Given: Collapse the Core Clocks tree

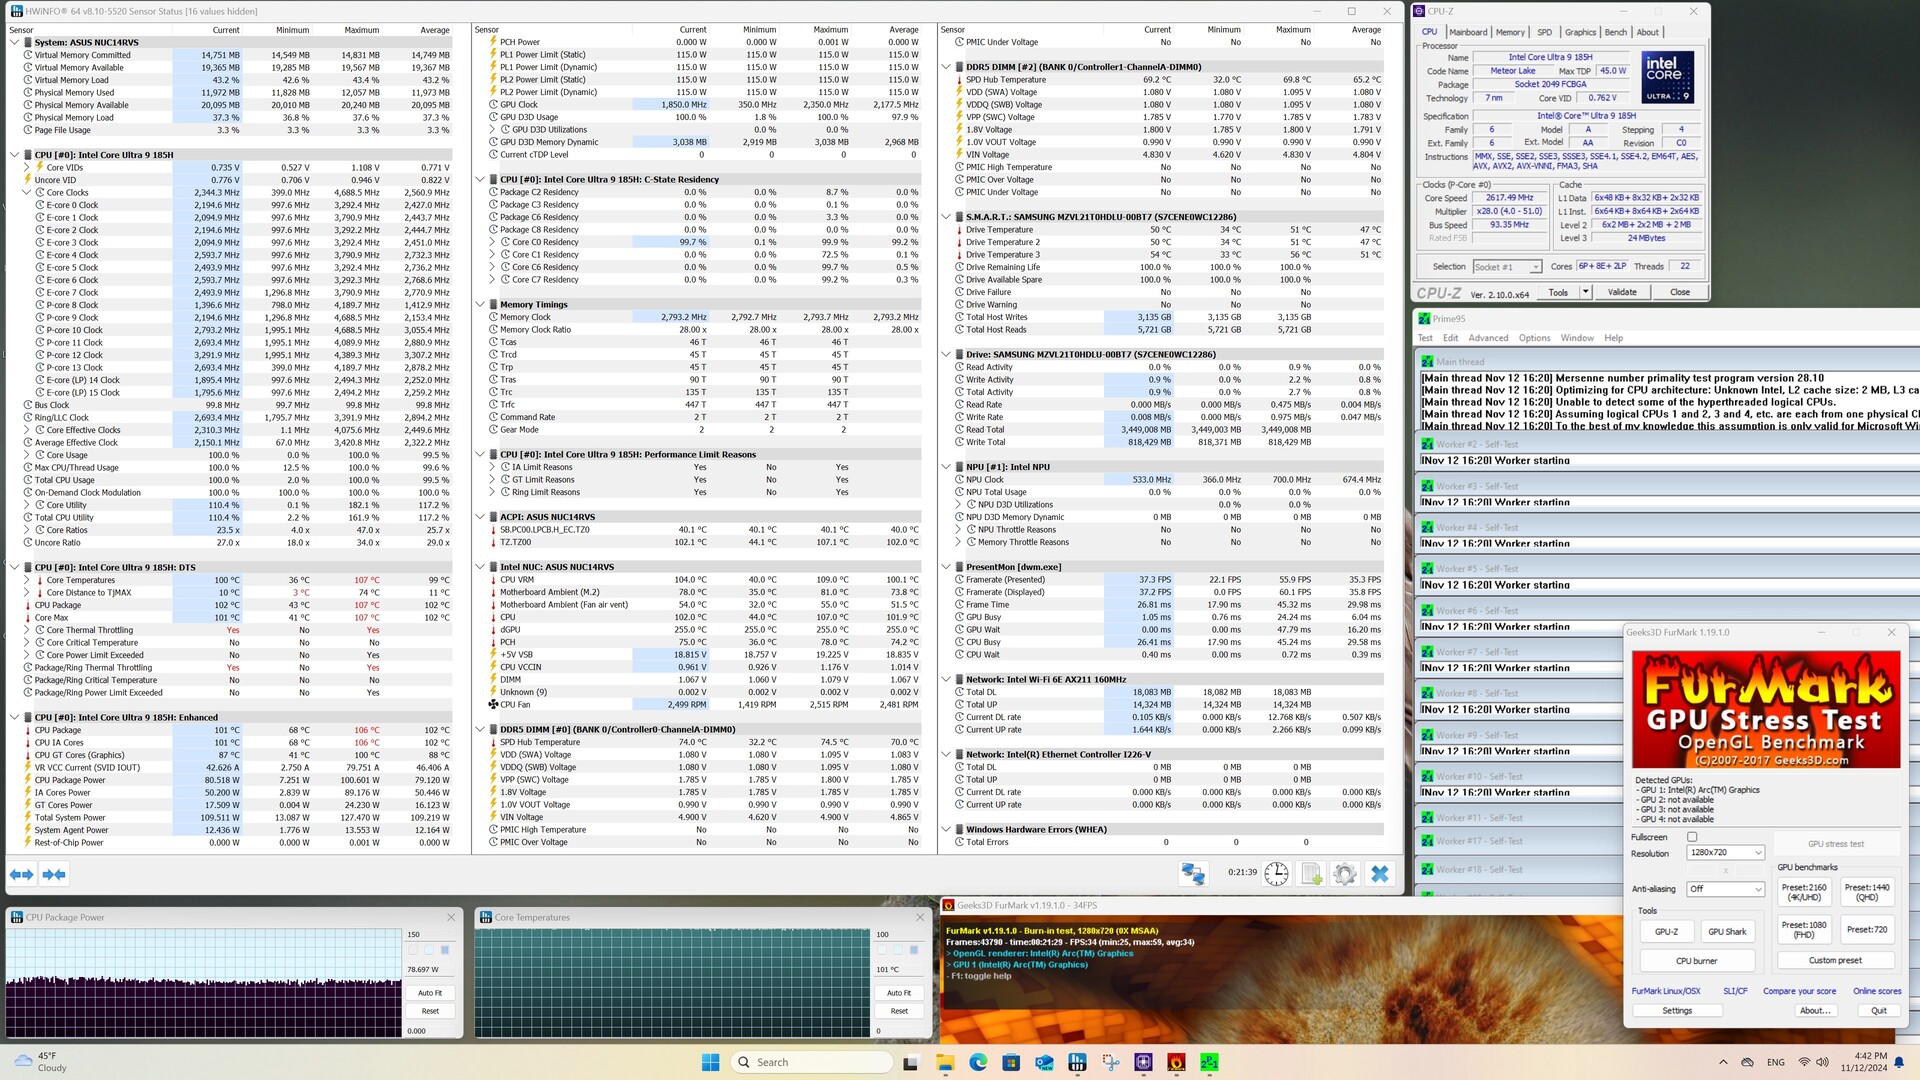Looking at the screenshot, I should click(27, 193).
